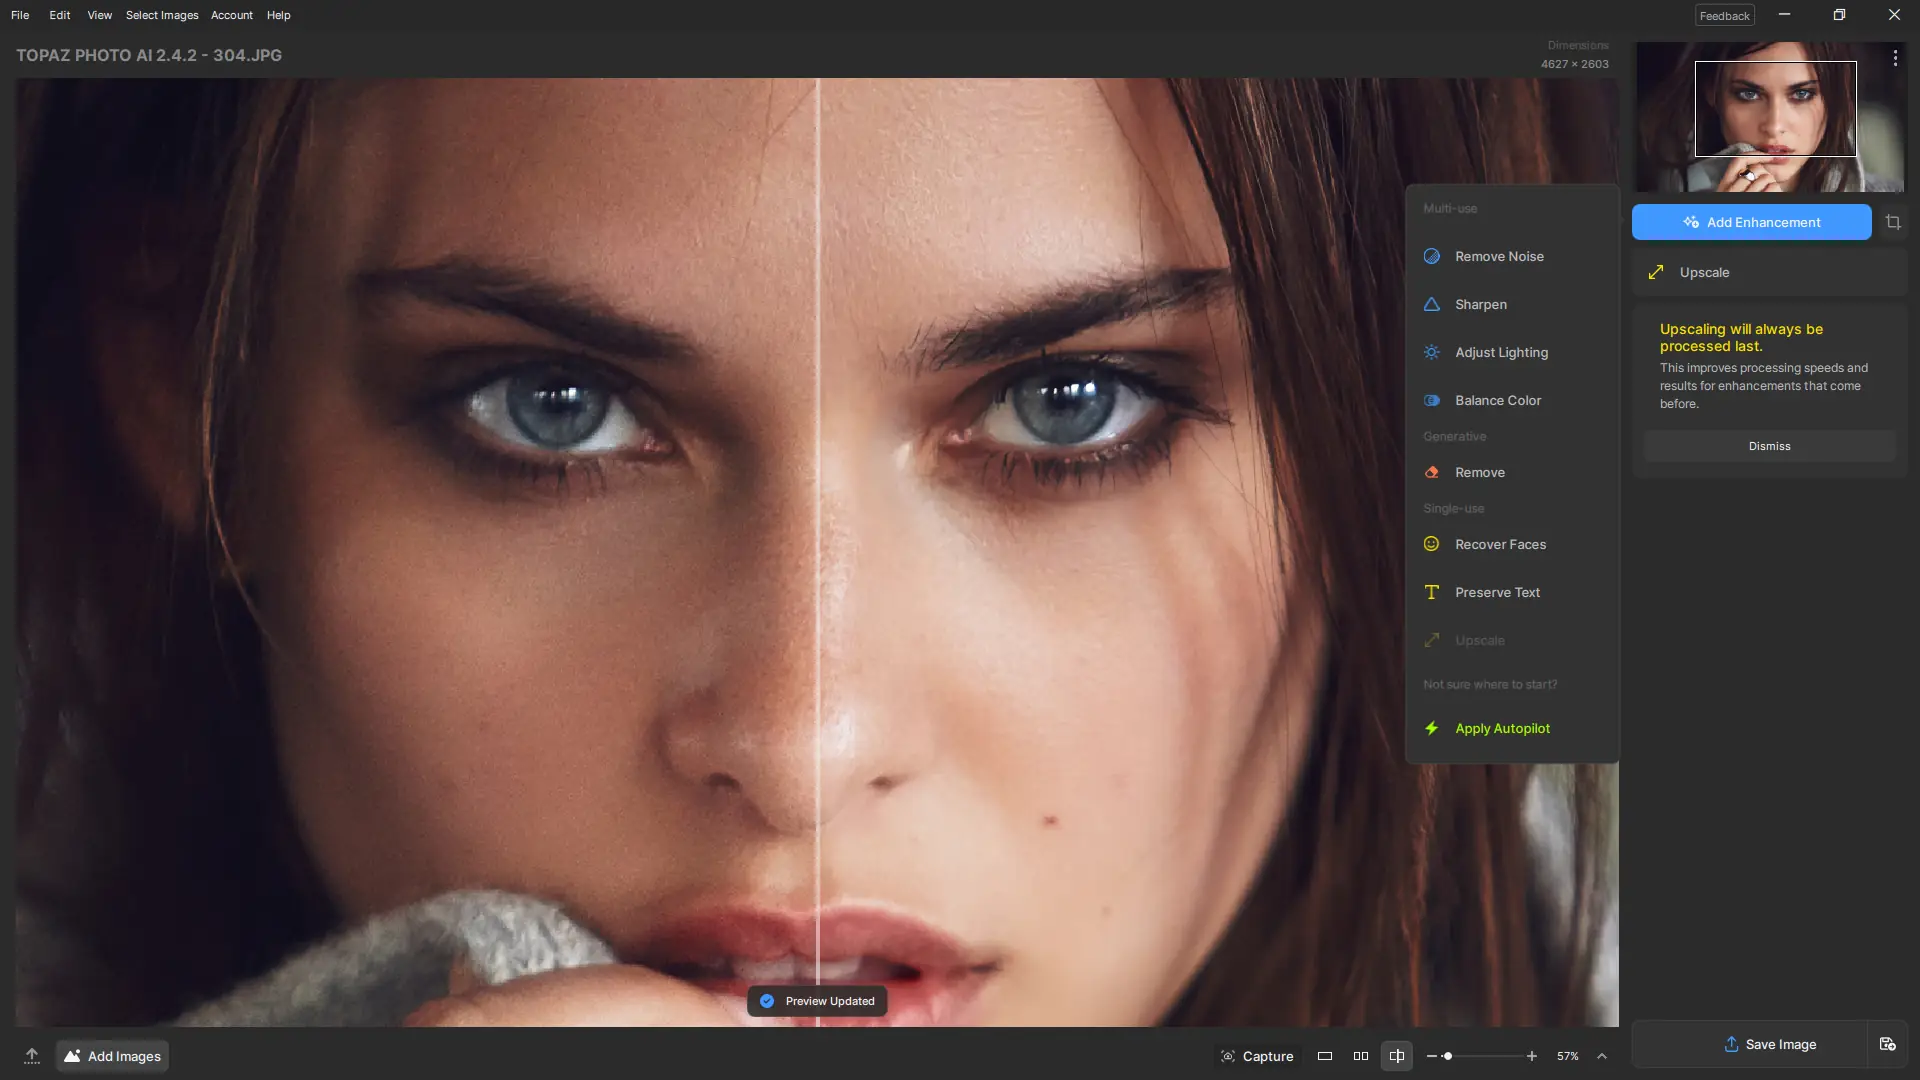1920x1080 pixels.
Task: Open the three-dot options menu near thumbnail
Action: click(x=1895, y=59)
